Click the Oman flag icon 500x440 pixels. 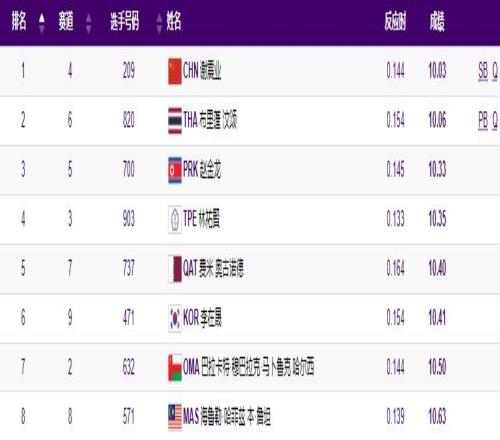[175, 367]
